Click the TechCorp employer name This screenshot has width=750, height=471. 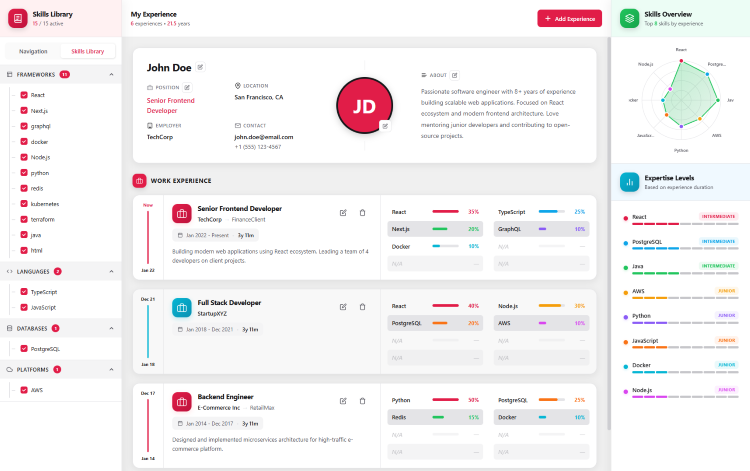160,137
